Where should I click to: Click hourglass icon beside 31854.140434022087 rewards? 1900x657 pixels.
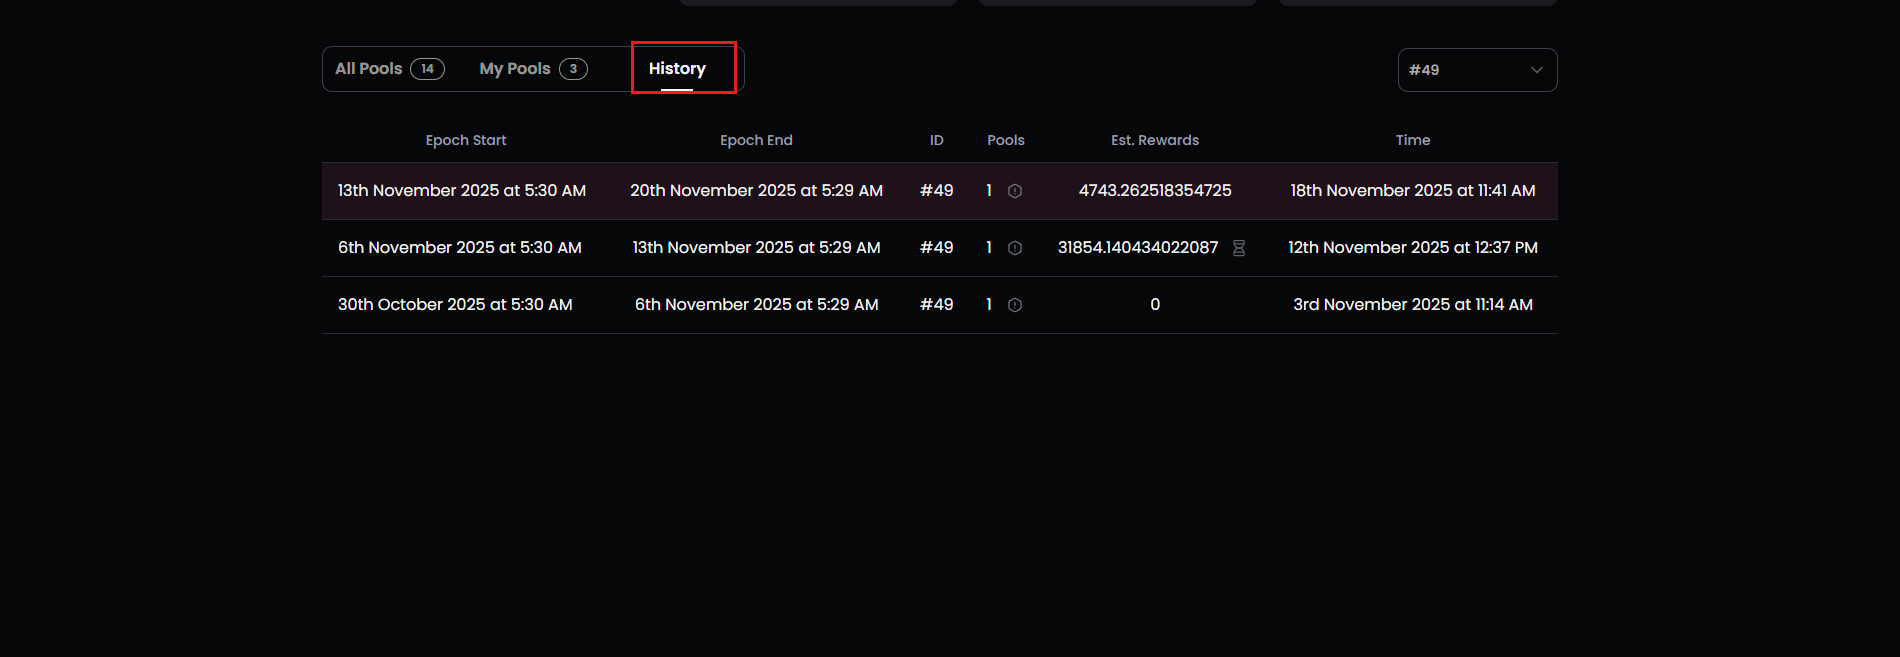(x=1239, y=248)
